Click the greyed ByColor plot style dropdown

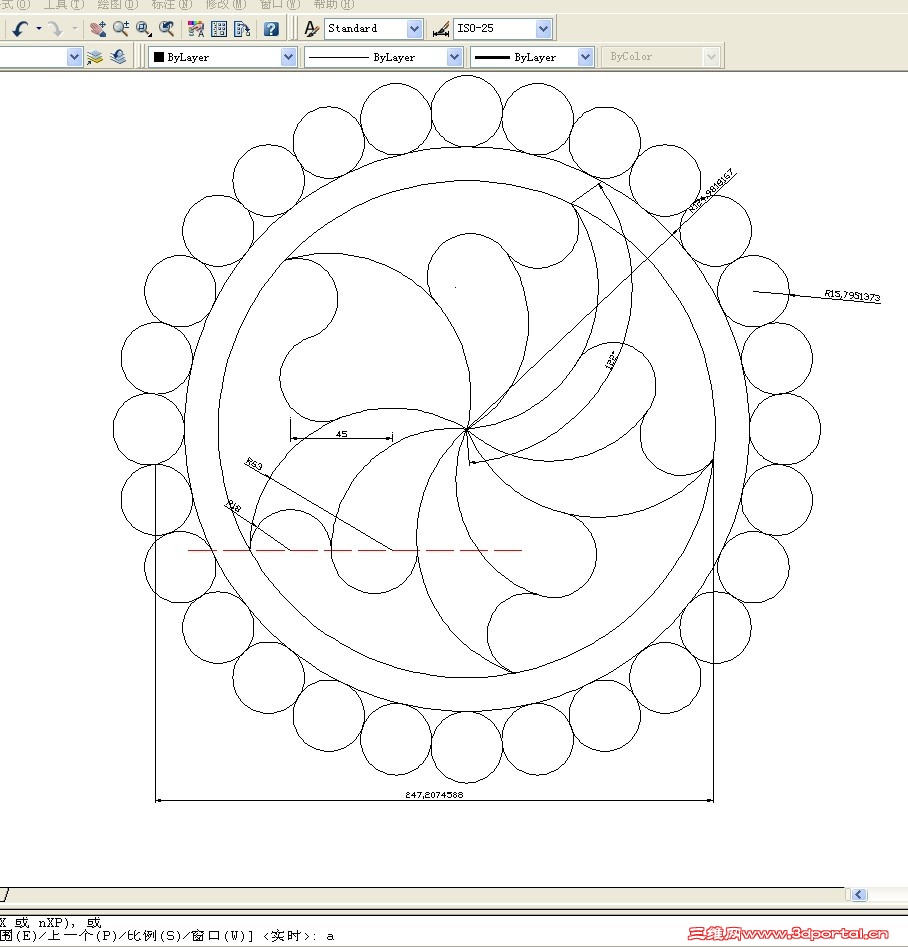pyautogui.click(x=660, y=57)
